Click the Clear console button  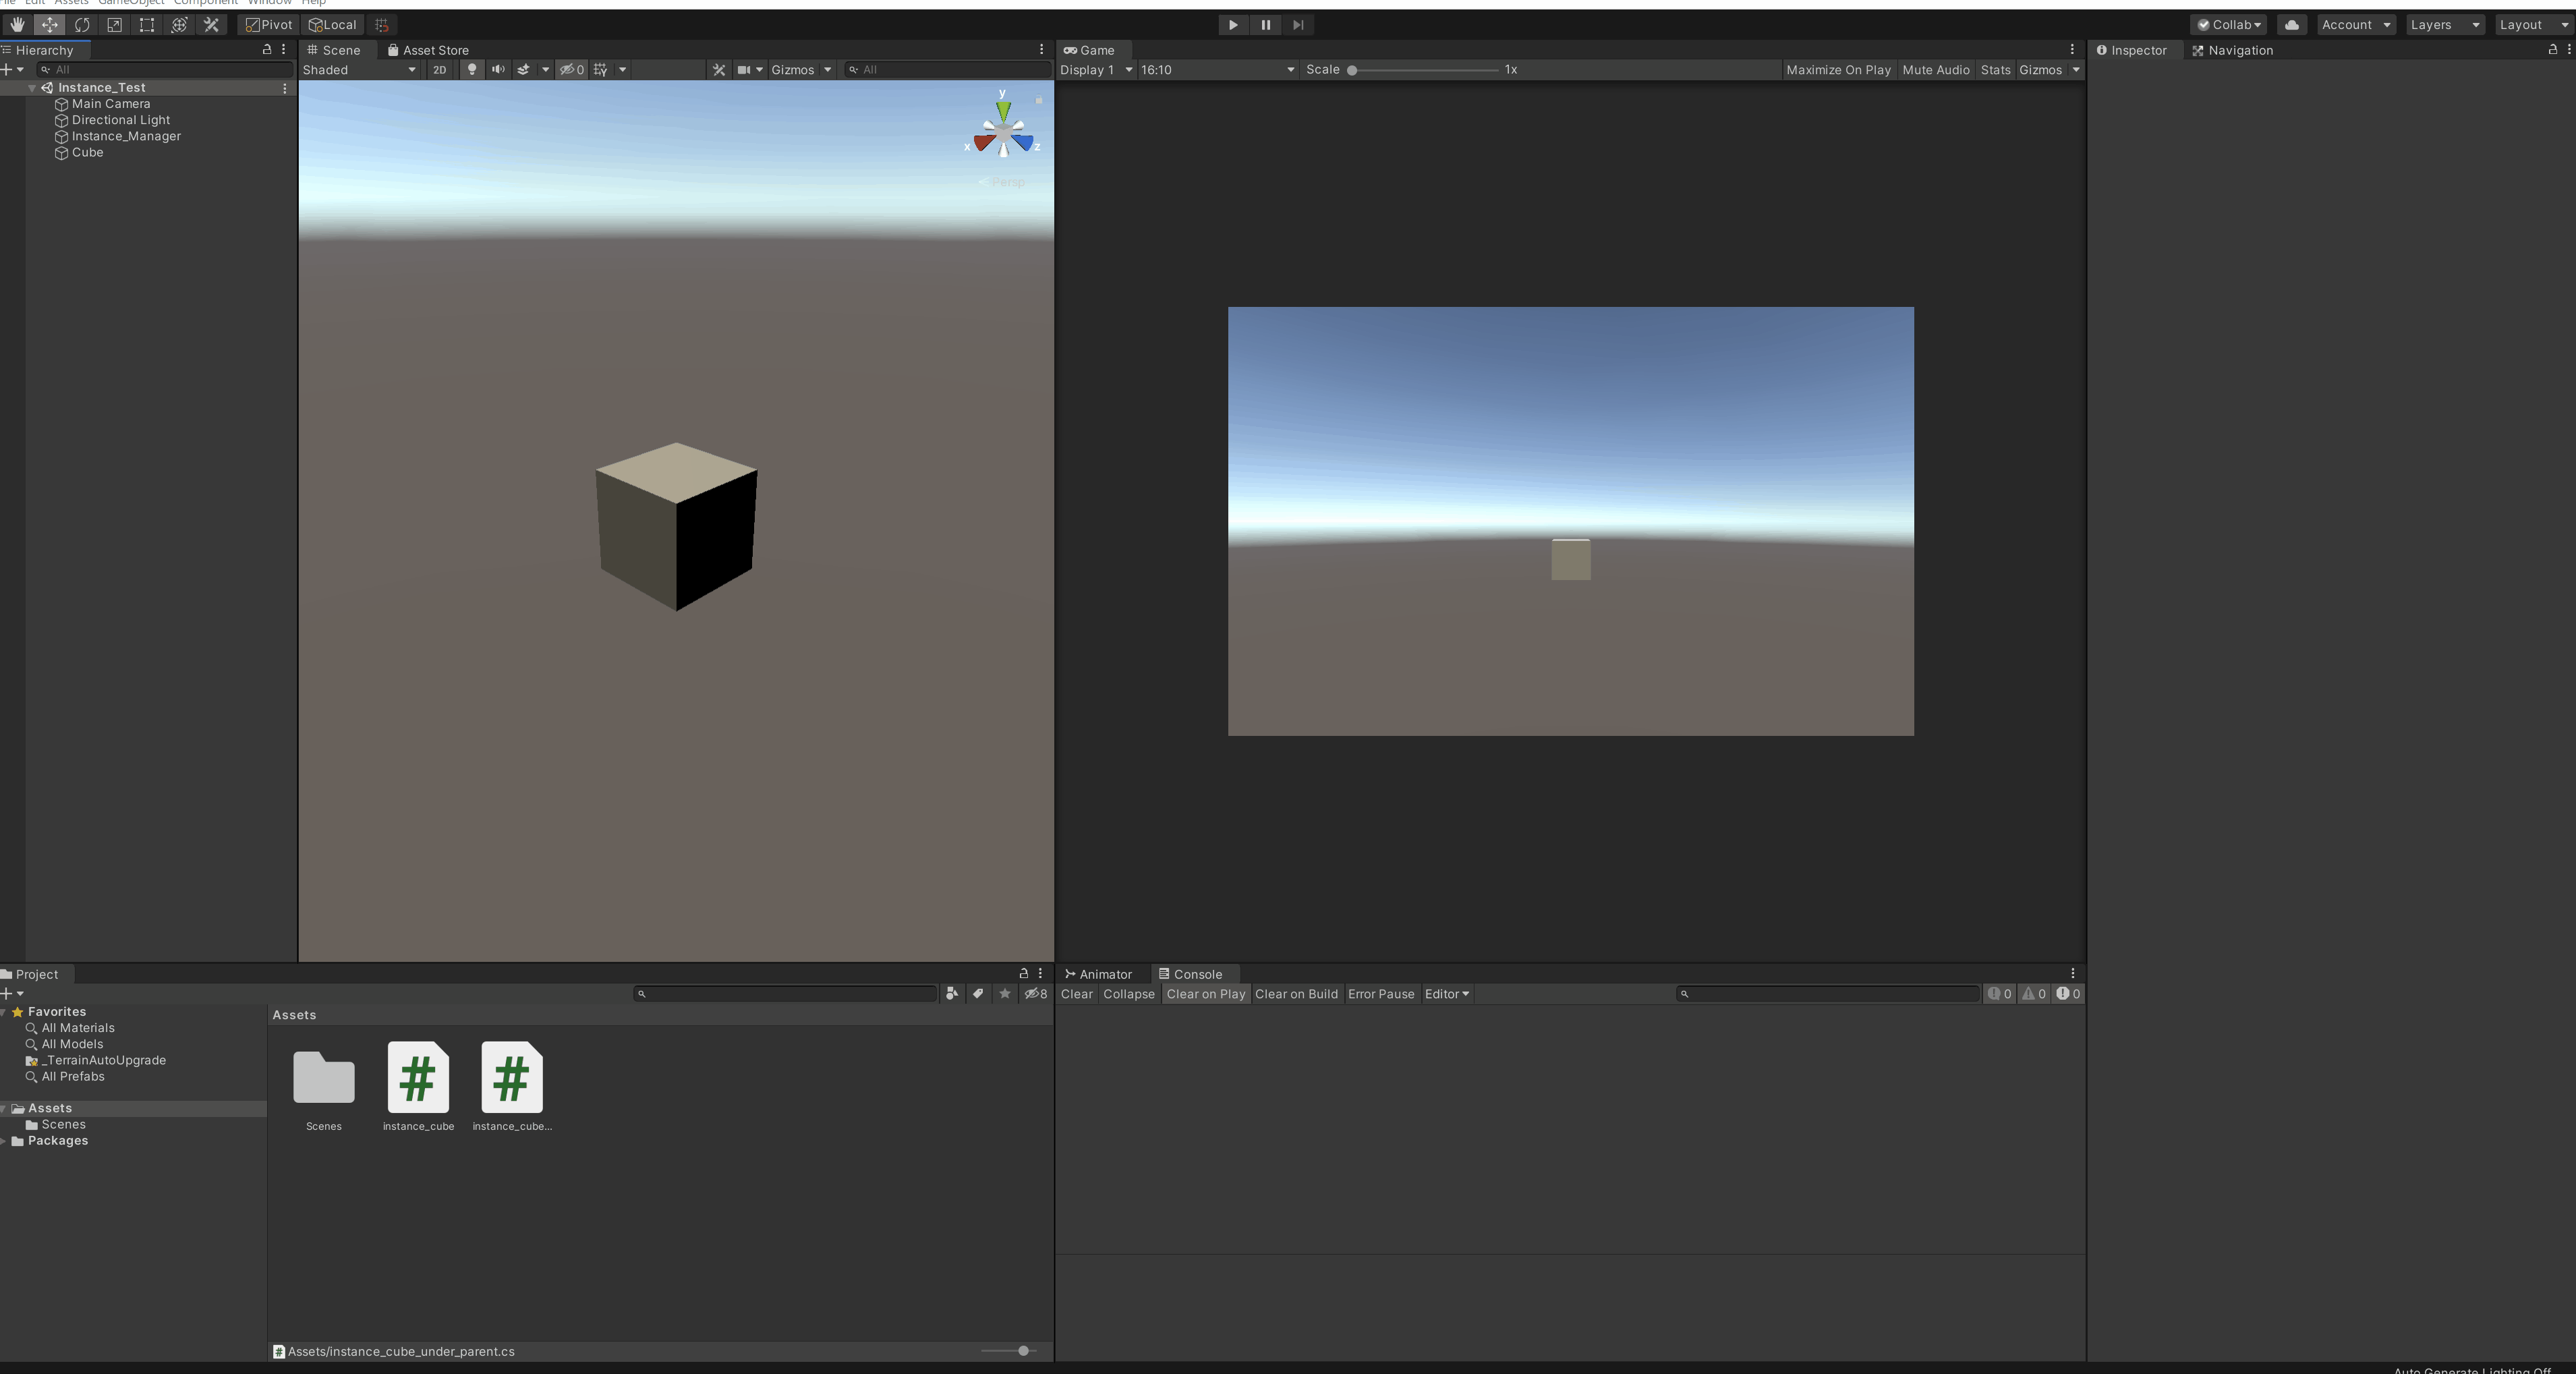[x=1076, y=994]
